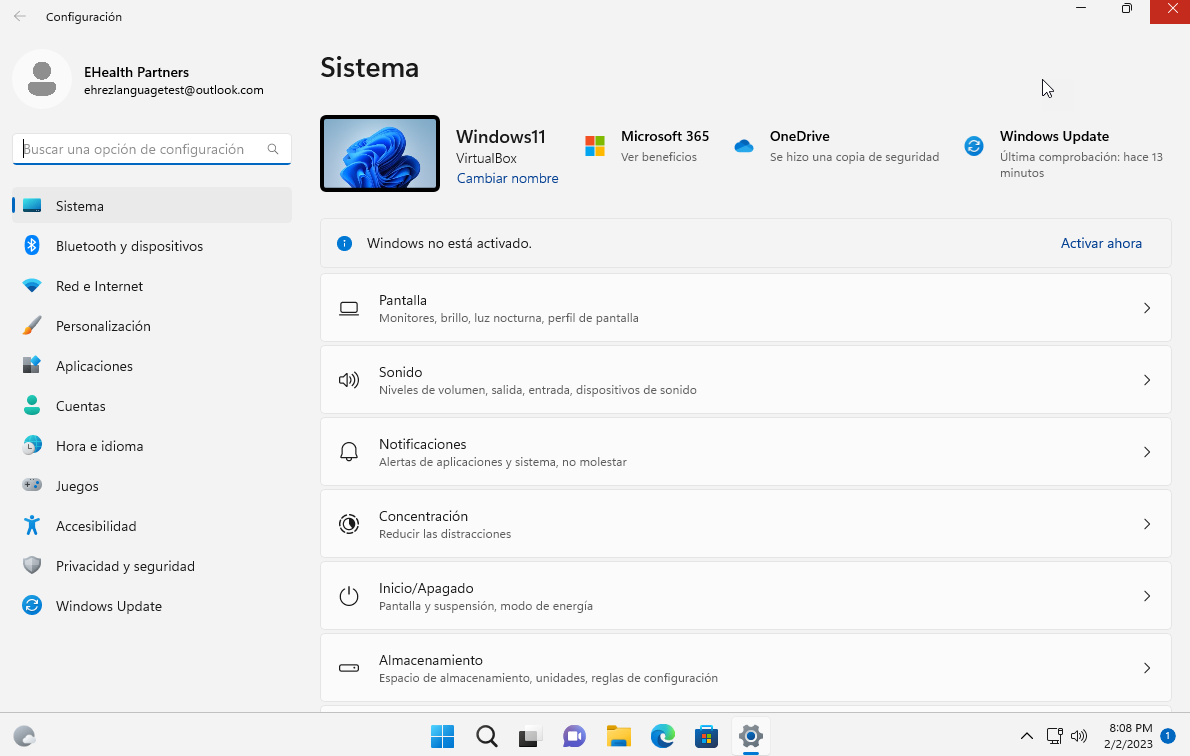Click the Cuentas person icon
The height and width of the screenshot is (756, 1190).
[32, 405]
